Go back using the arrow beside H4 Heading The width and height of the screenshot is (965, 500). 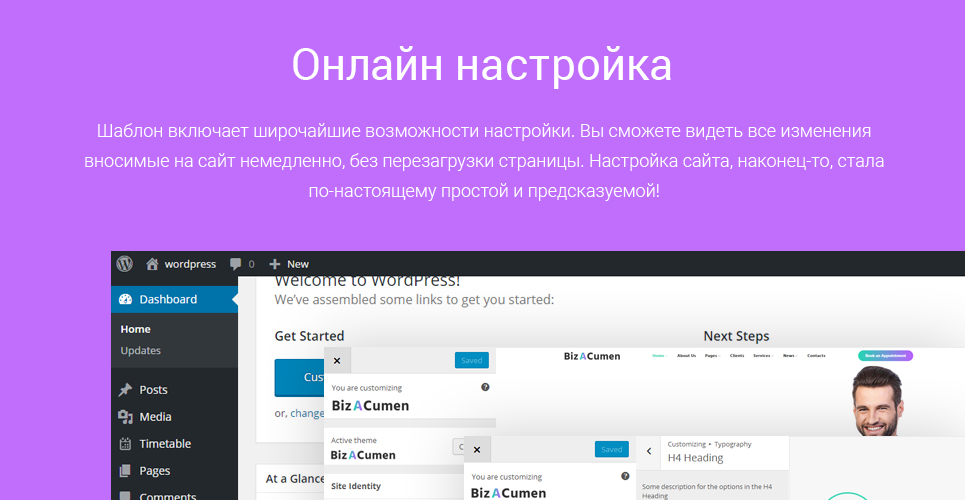(x=649, y=451)
